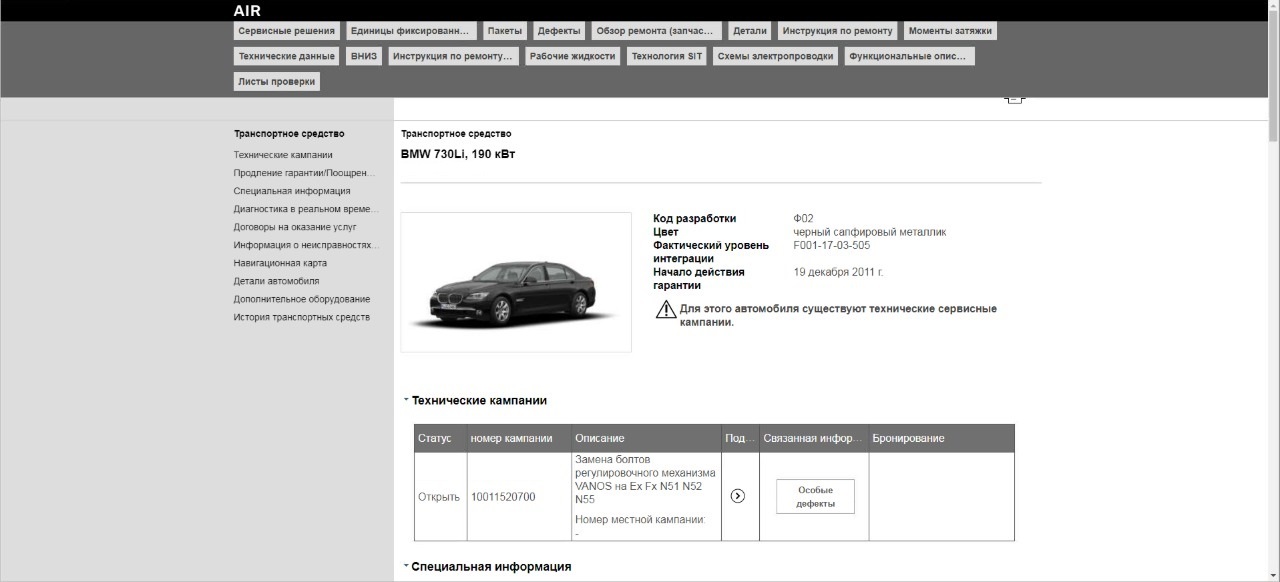Click the warning triangle icon near service campaigns notice

[x=666, y=310]
